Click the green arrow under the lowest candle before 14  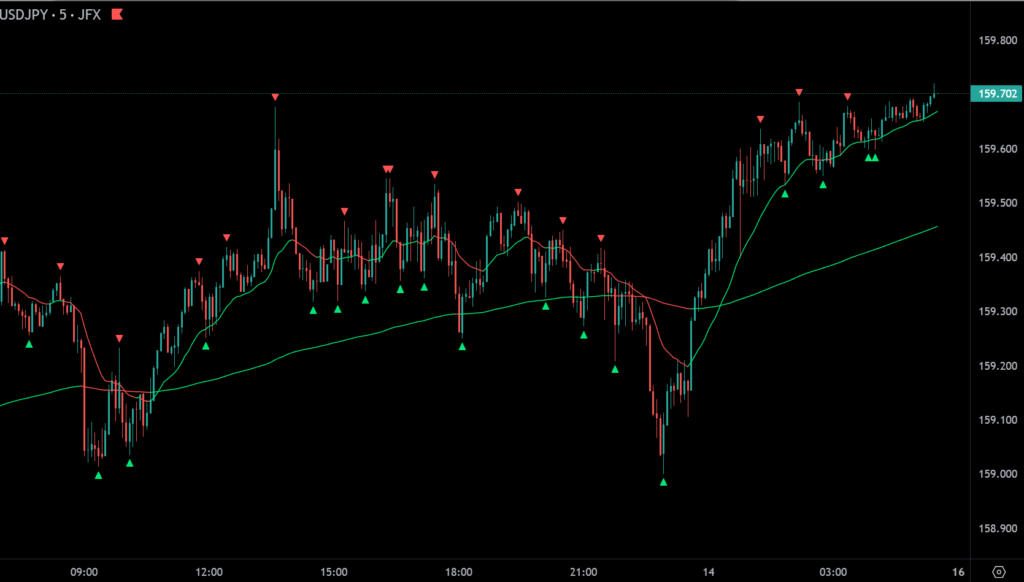[663, 482]
